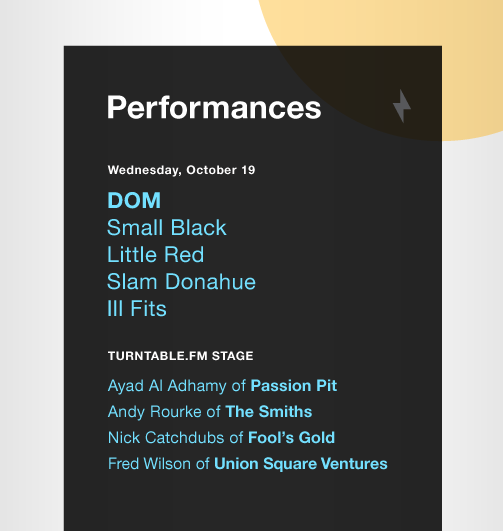
Task: Click the word Black in Small Black
Action: 198,227
